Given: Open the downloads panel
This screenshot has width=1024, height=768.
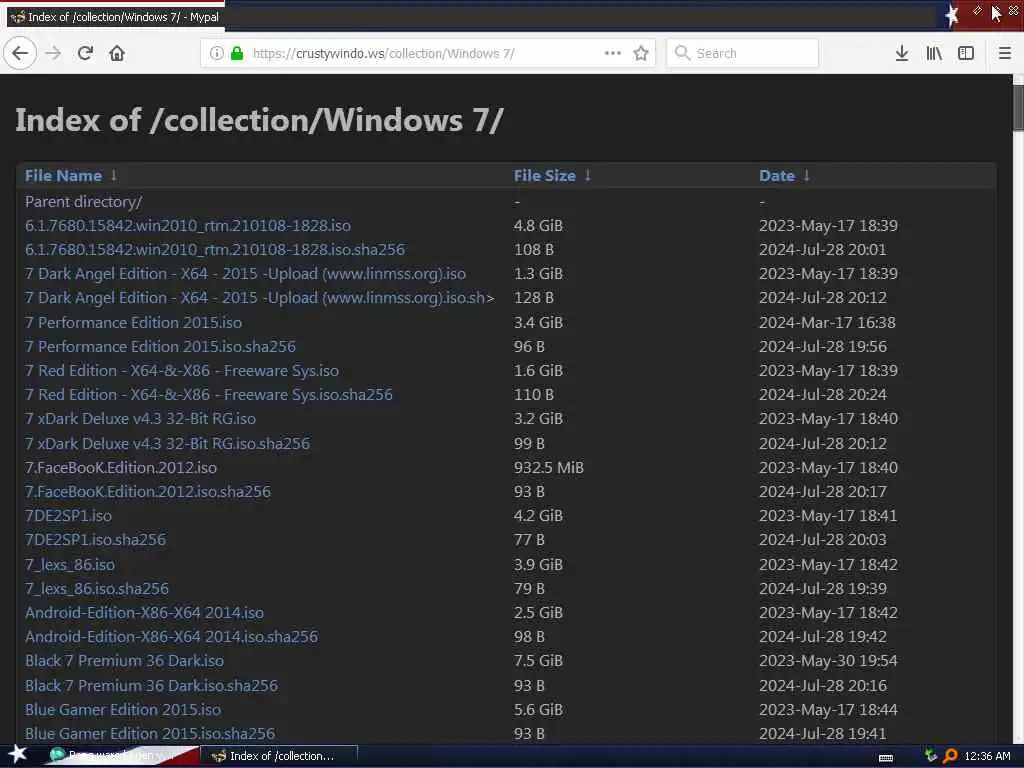Looking at the screenshot, I should point(902,53).
